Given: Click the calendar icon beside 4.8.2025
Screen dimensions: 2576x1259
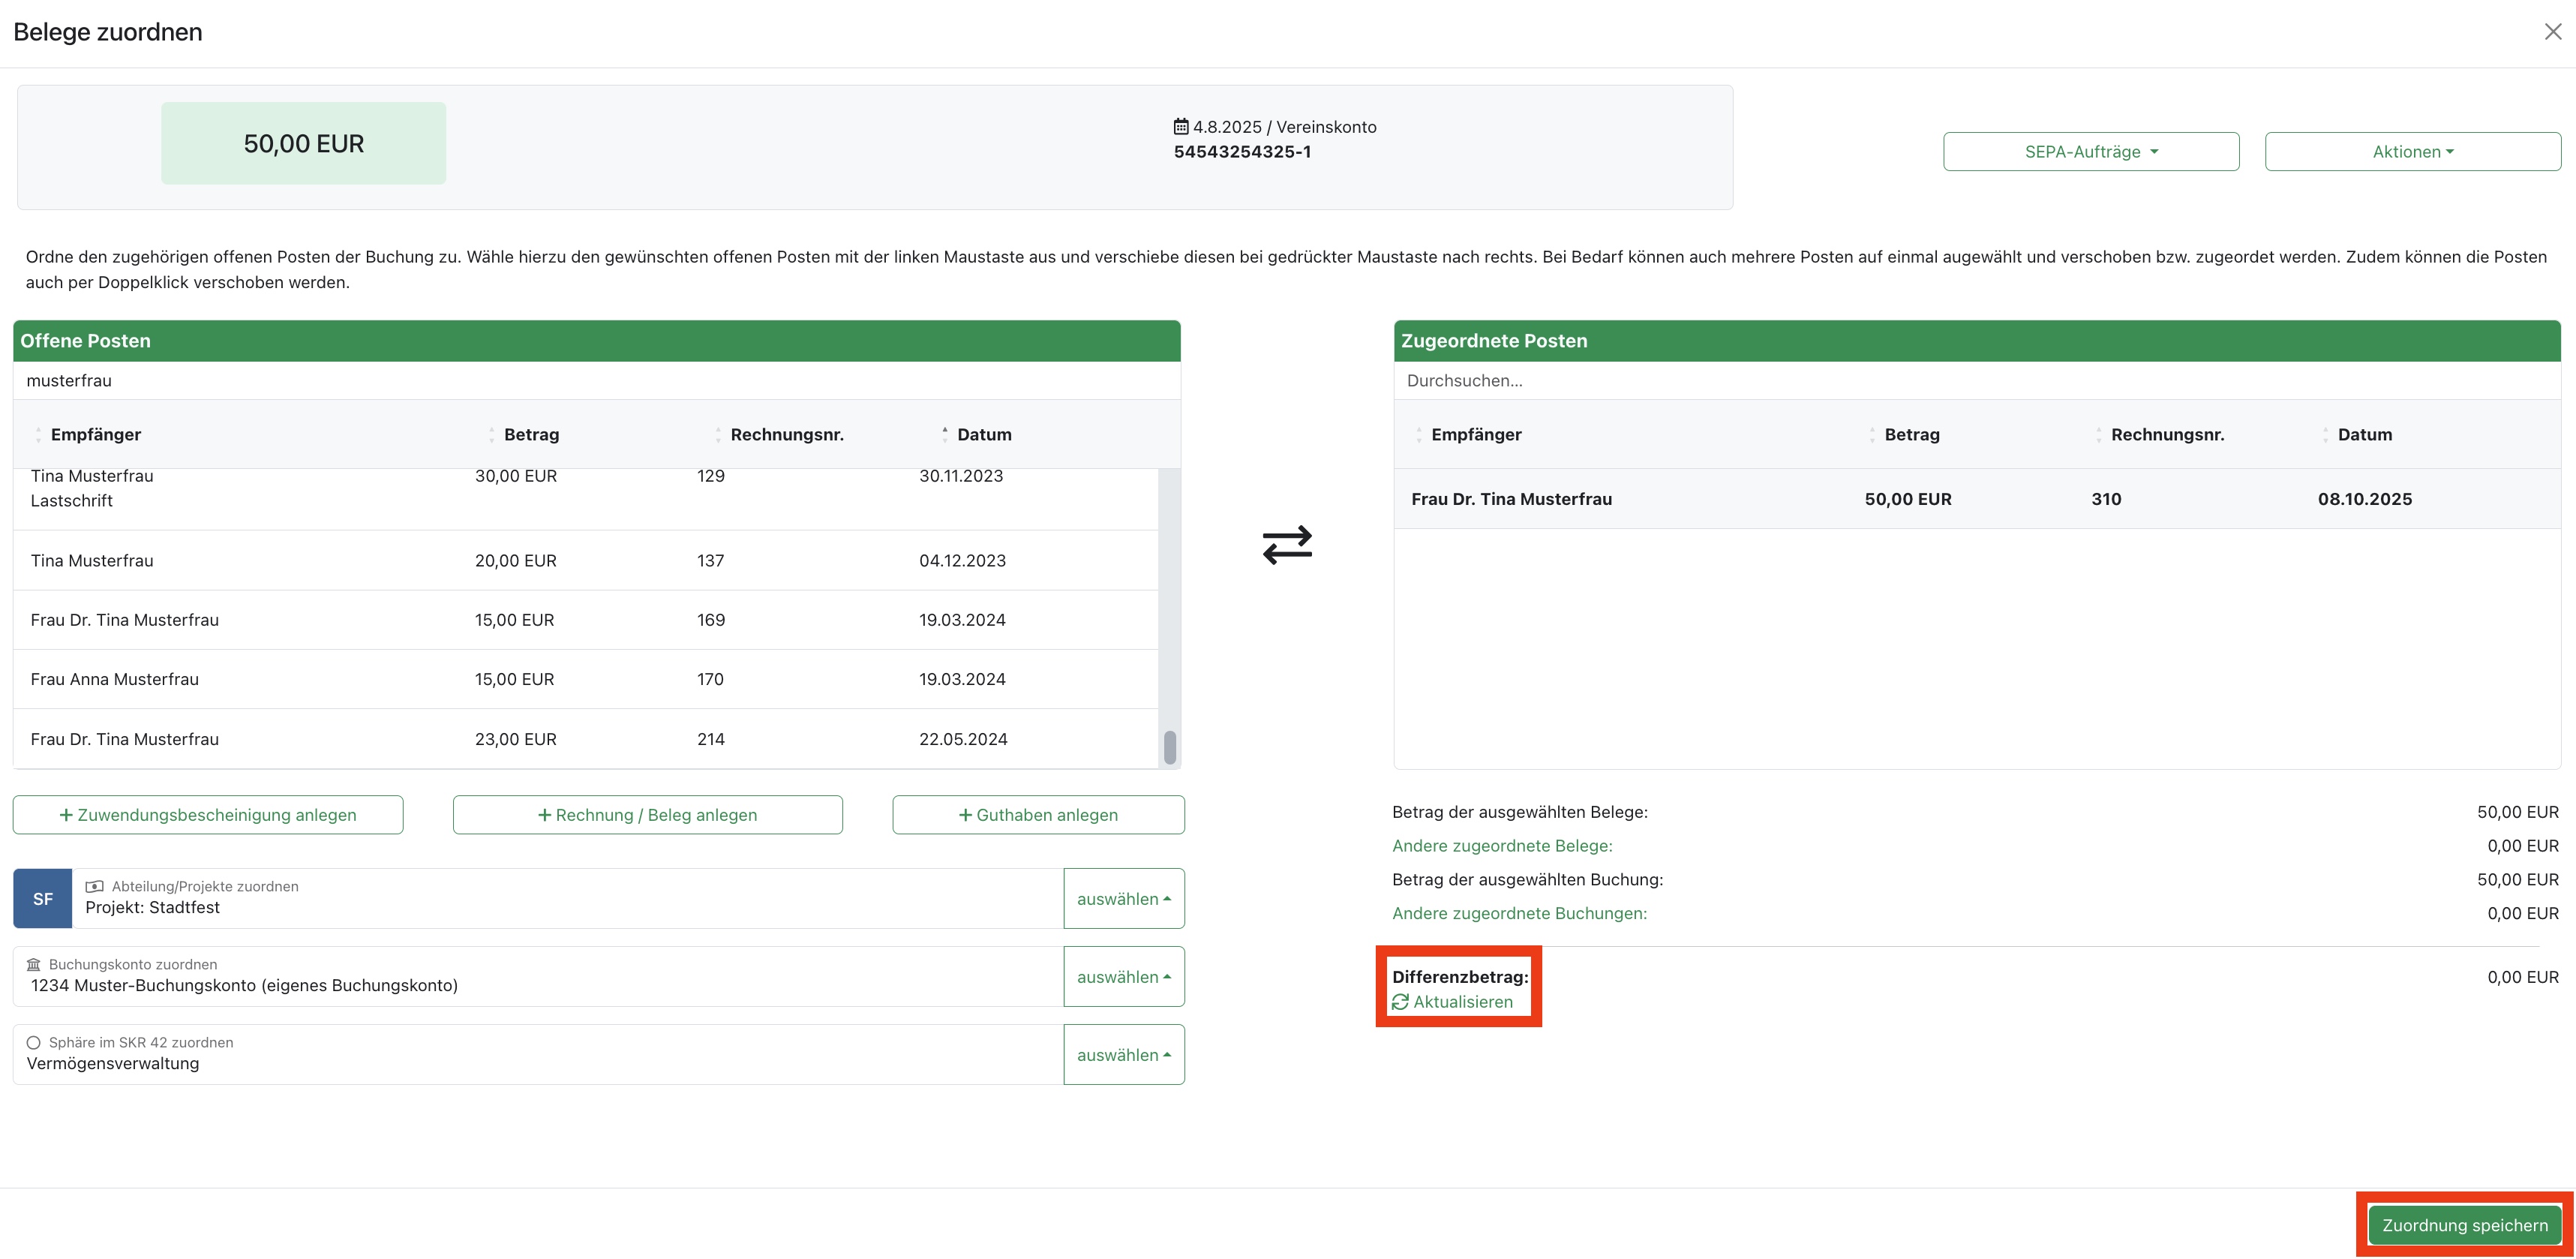Looking at the screenshot, I should tap(1181, 127).
